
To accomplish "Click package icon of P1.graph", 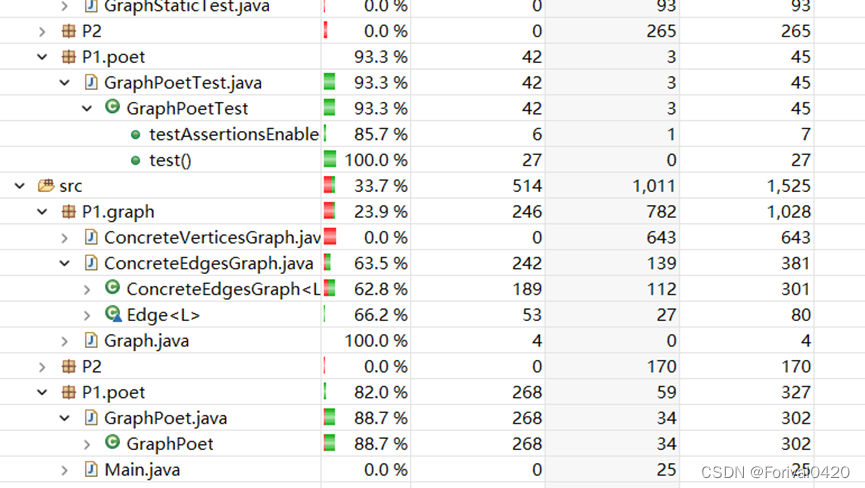I will [69, 212].
